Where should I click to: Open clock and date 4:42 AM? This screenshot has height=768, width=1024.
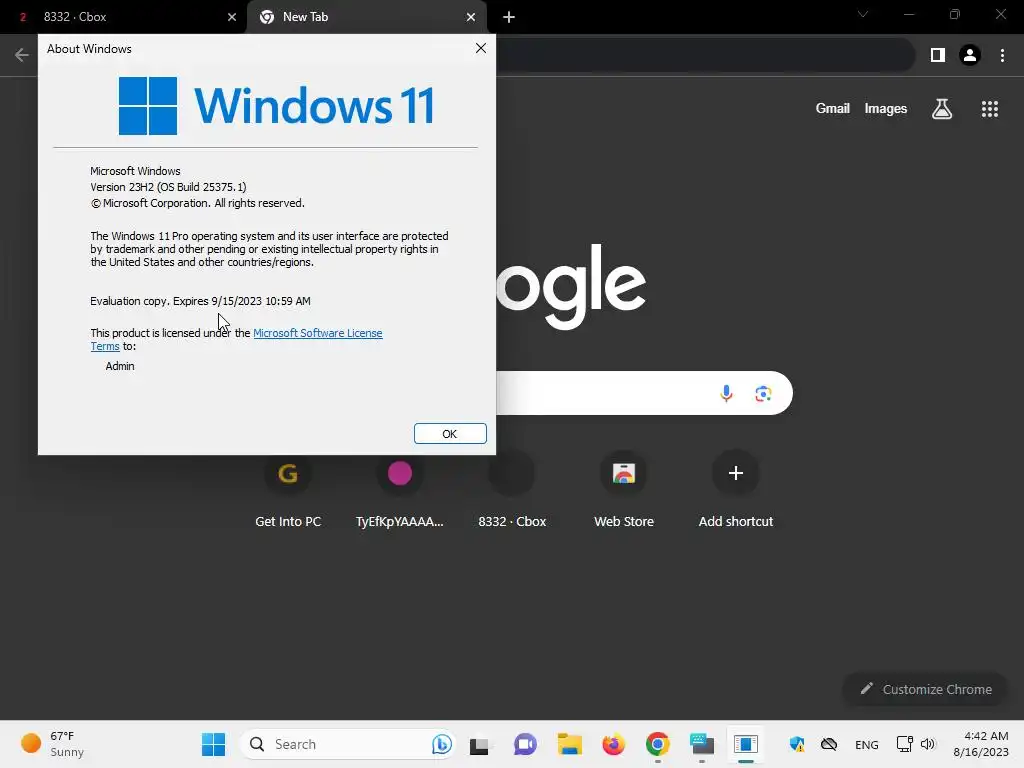981,744
